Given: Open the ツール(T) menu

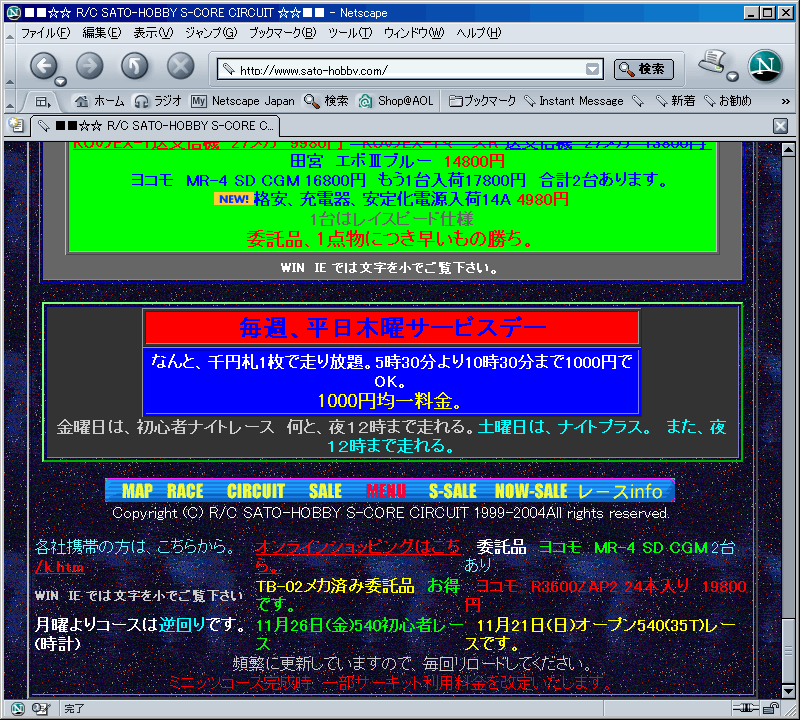Looking at the screenshot, I should point(350,33).
